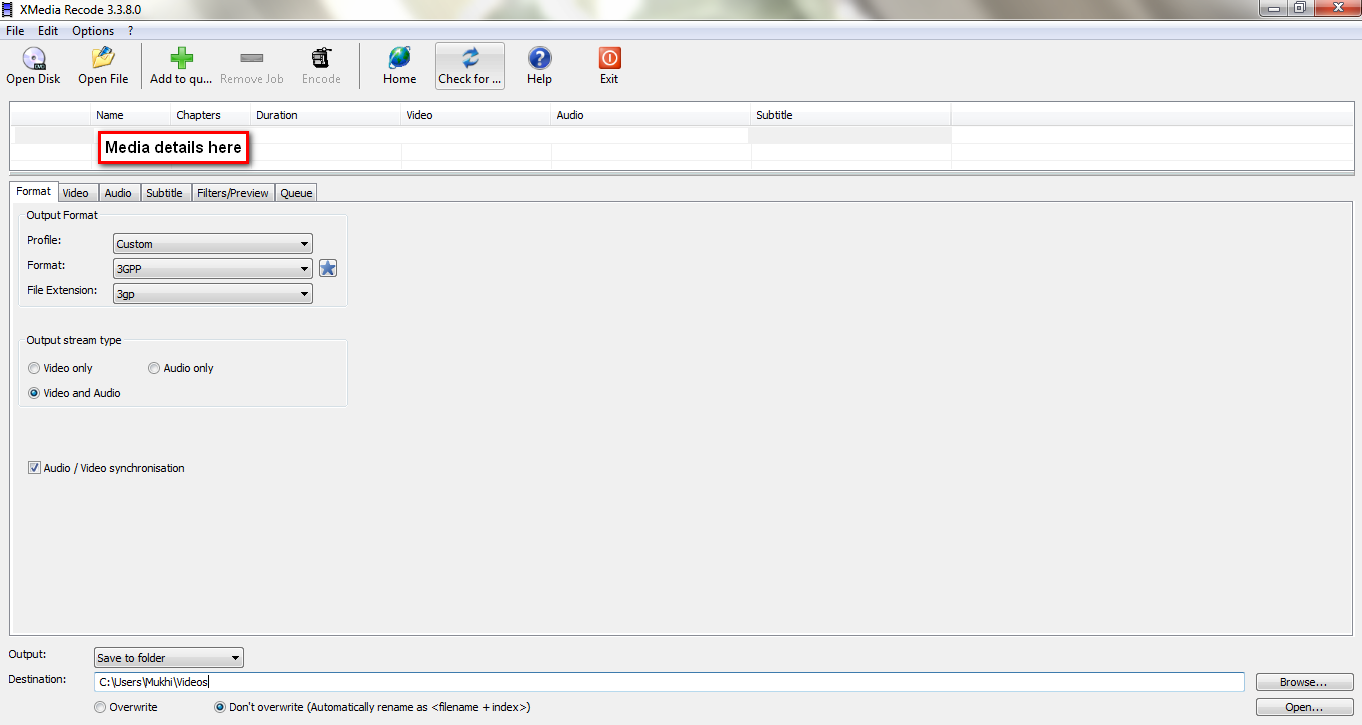Open the question mark menu
Screen dimensions: 1362x725
(x=130, y=31)
